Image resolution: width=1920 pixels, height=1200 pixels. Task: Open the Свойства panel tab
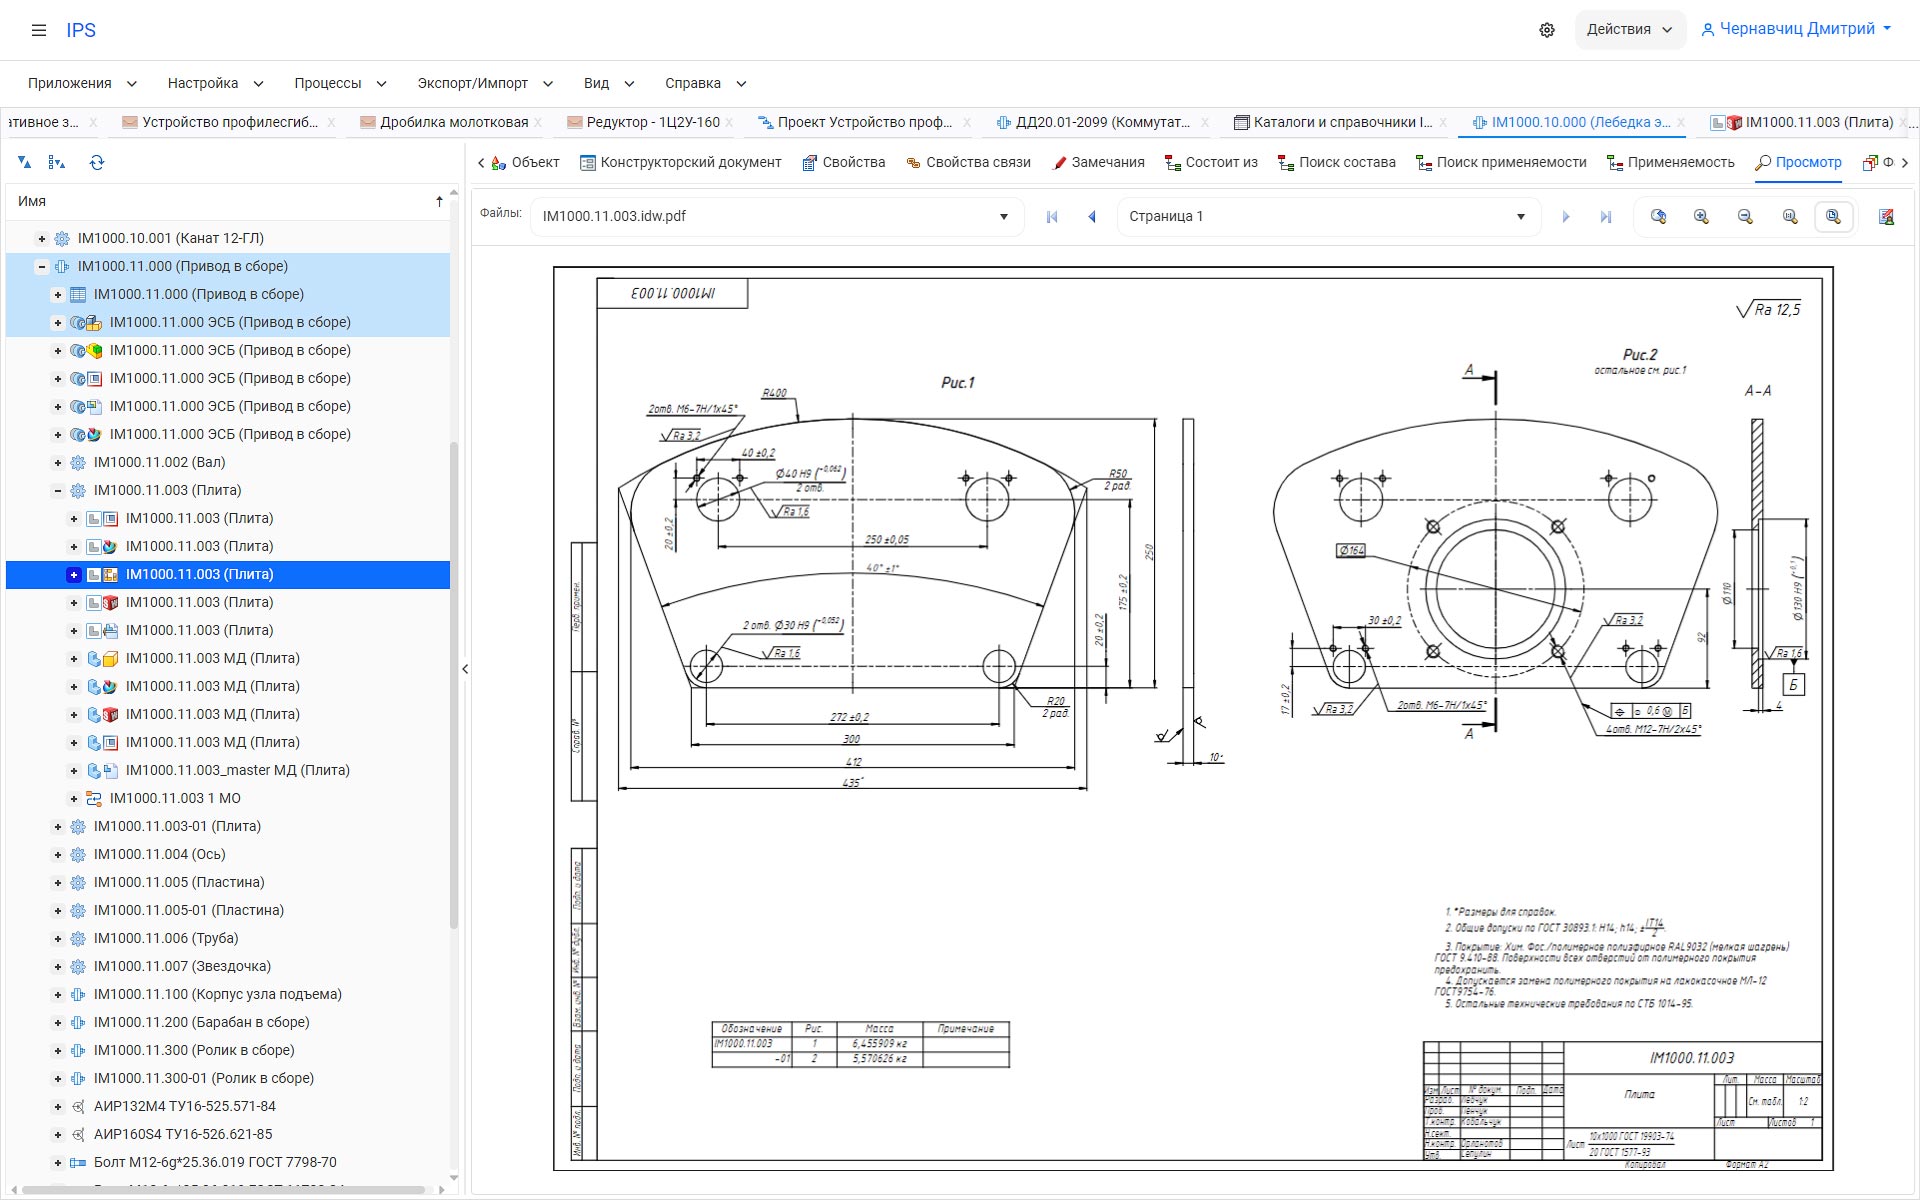[x=844, y=163]
